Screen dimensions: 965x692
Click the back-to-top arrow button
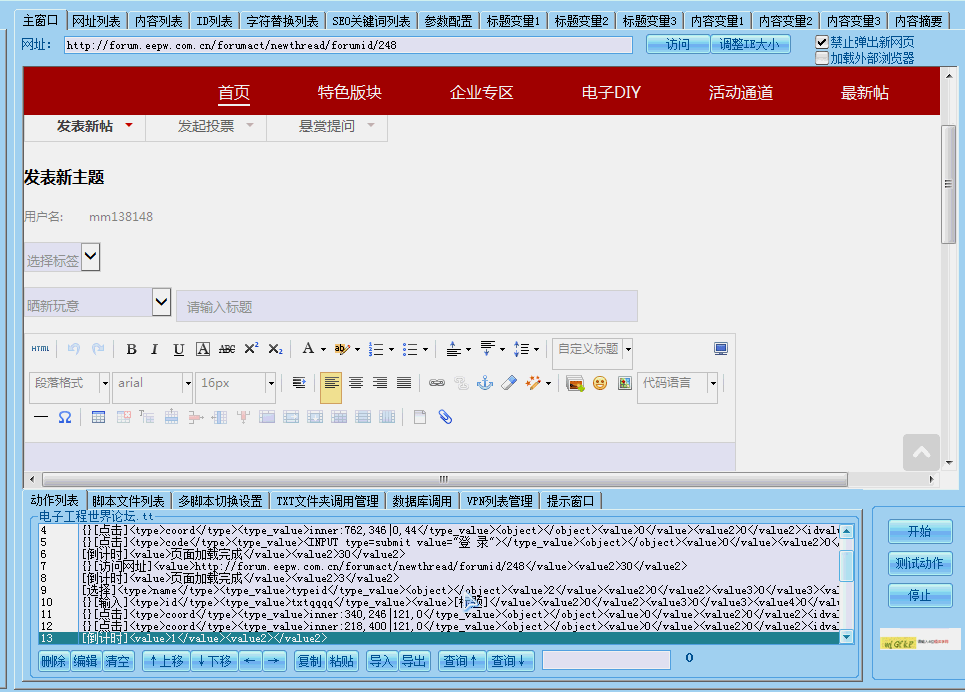coord(921,453)
